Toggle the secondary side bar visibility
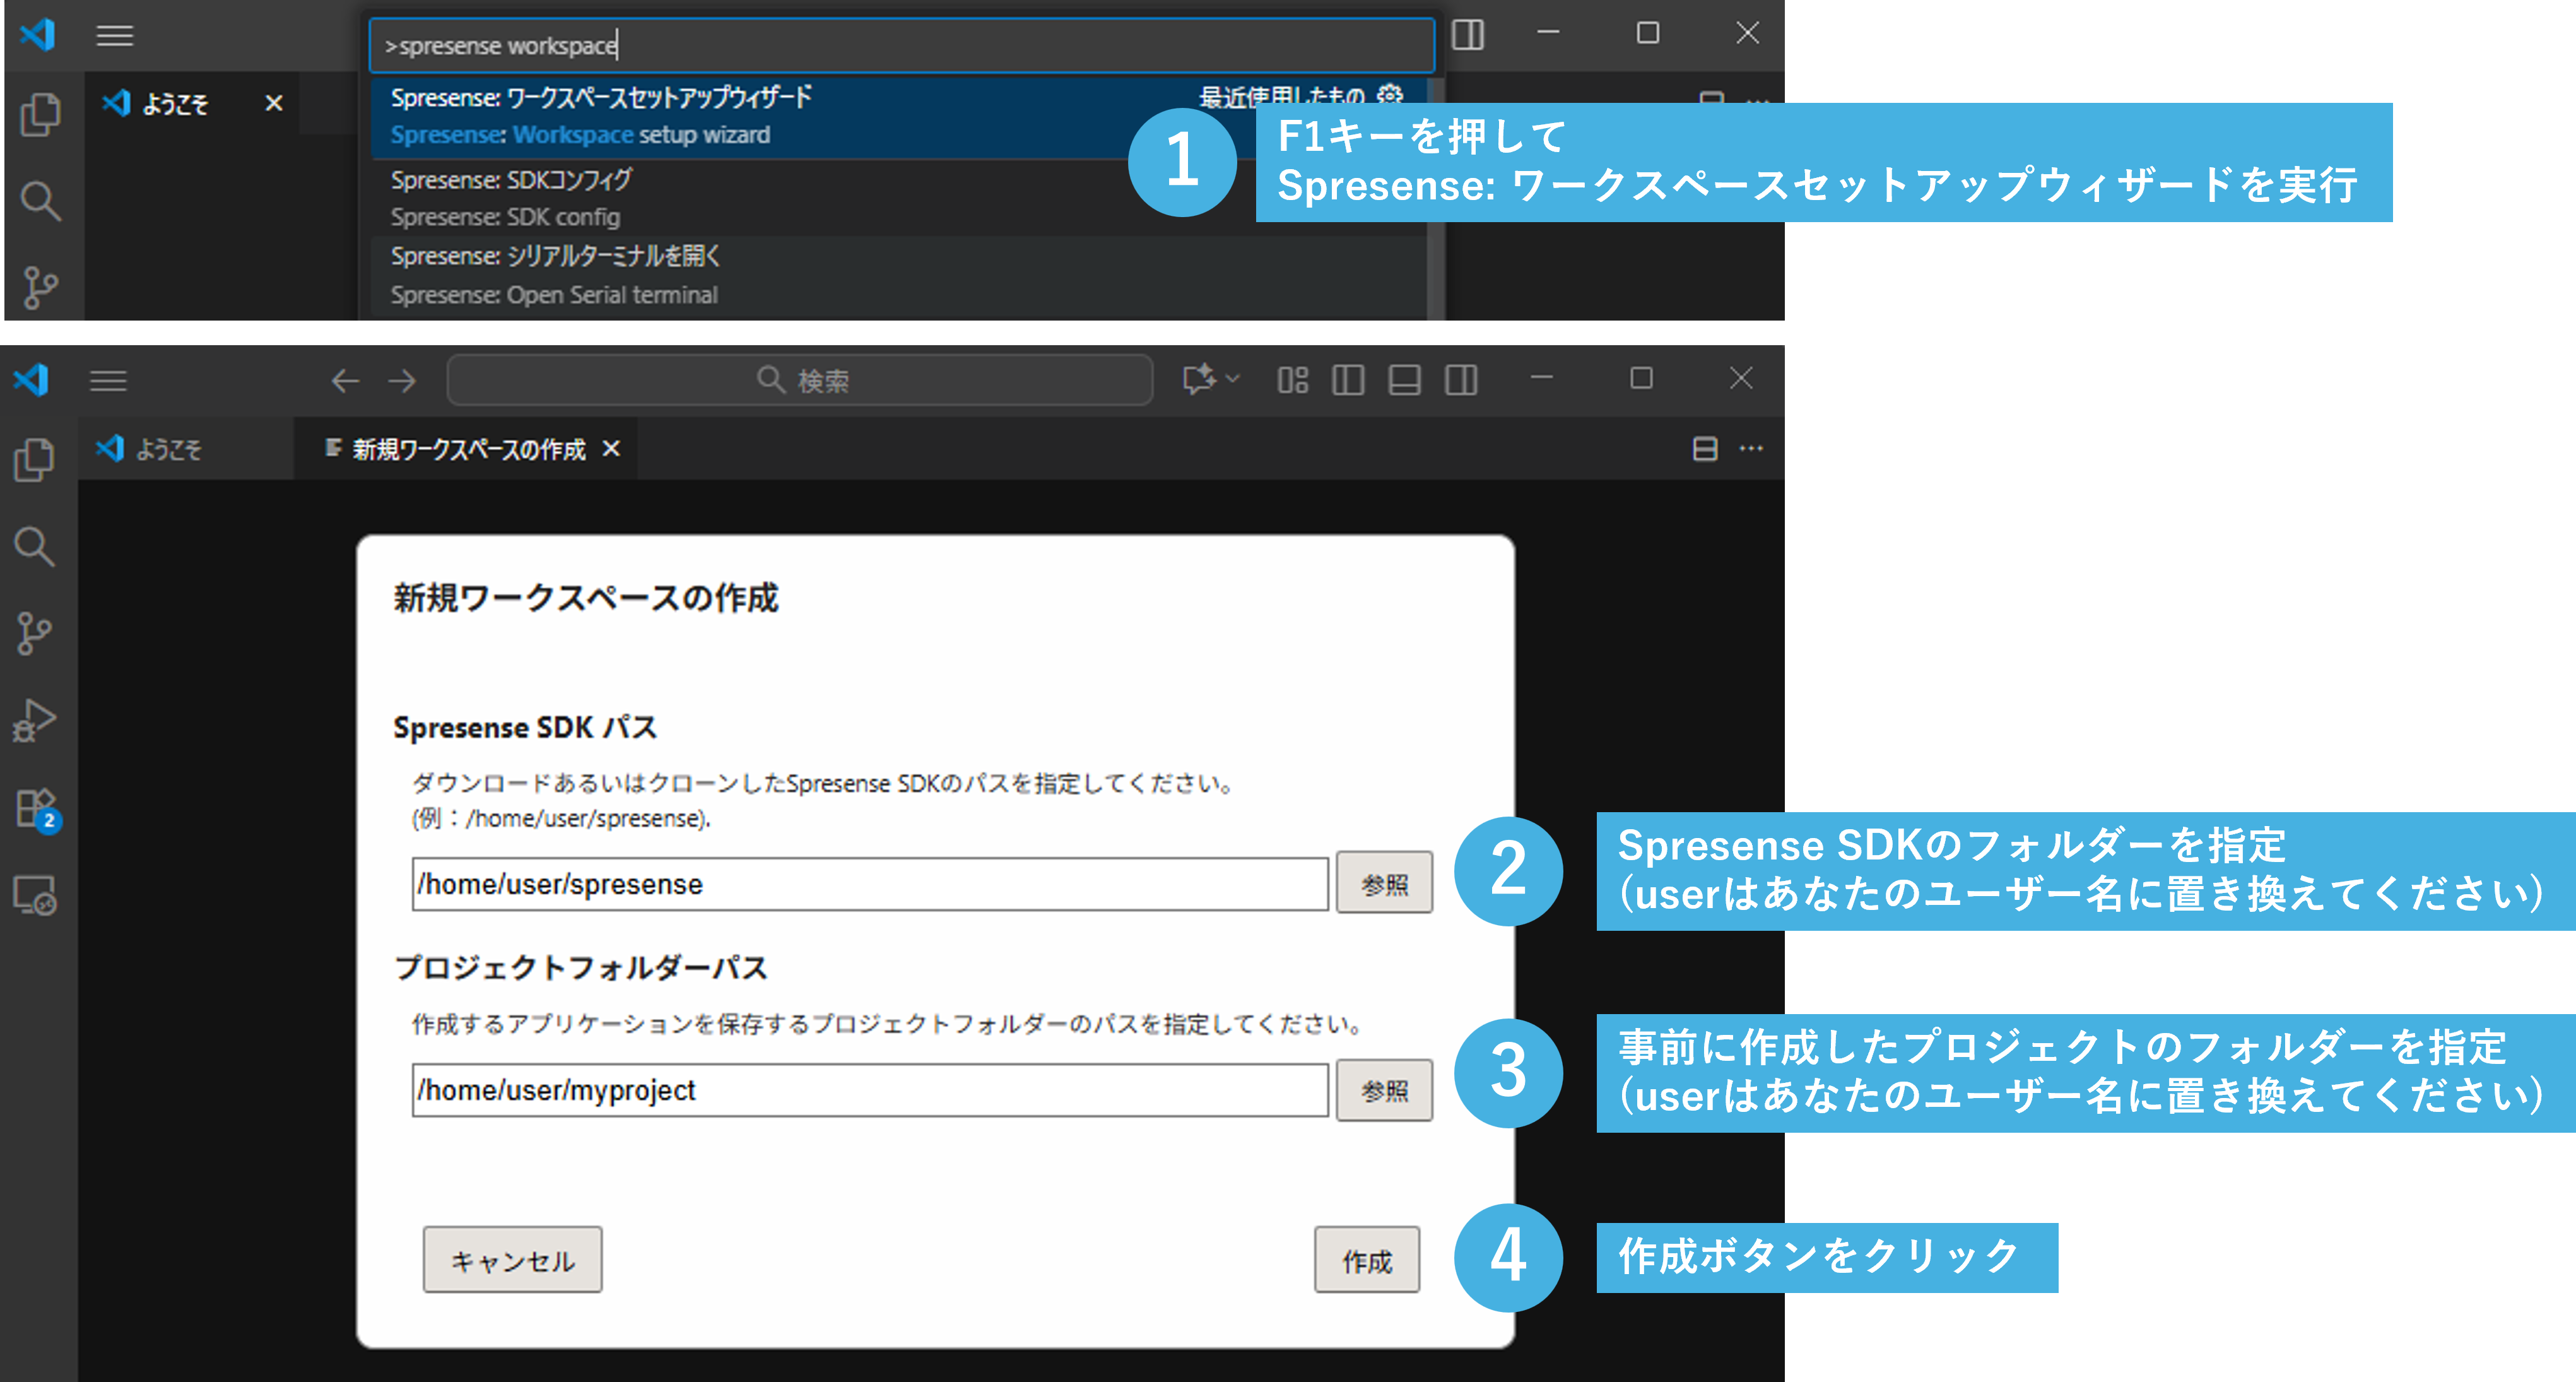2576x1382 pixels. (x=1460, y=380)
